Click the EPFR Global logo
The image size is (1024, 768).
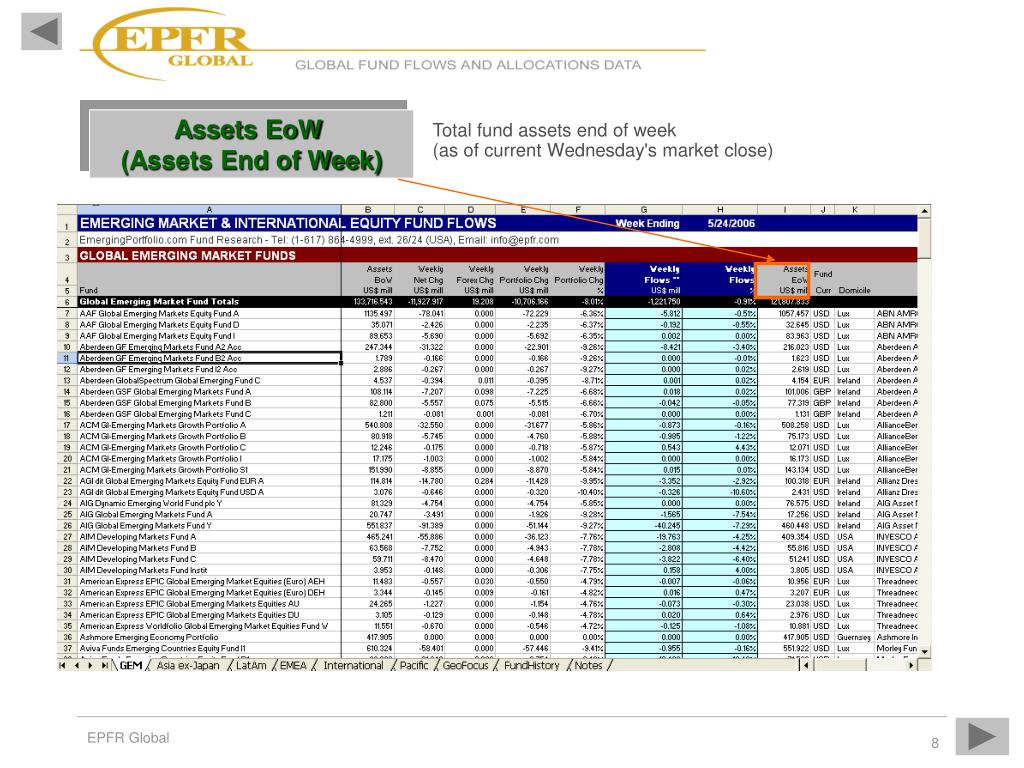[175, 43]
